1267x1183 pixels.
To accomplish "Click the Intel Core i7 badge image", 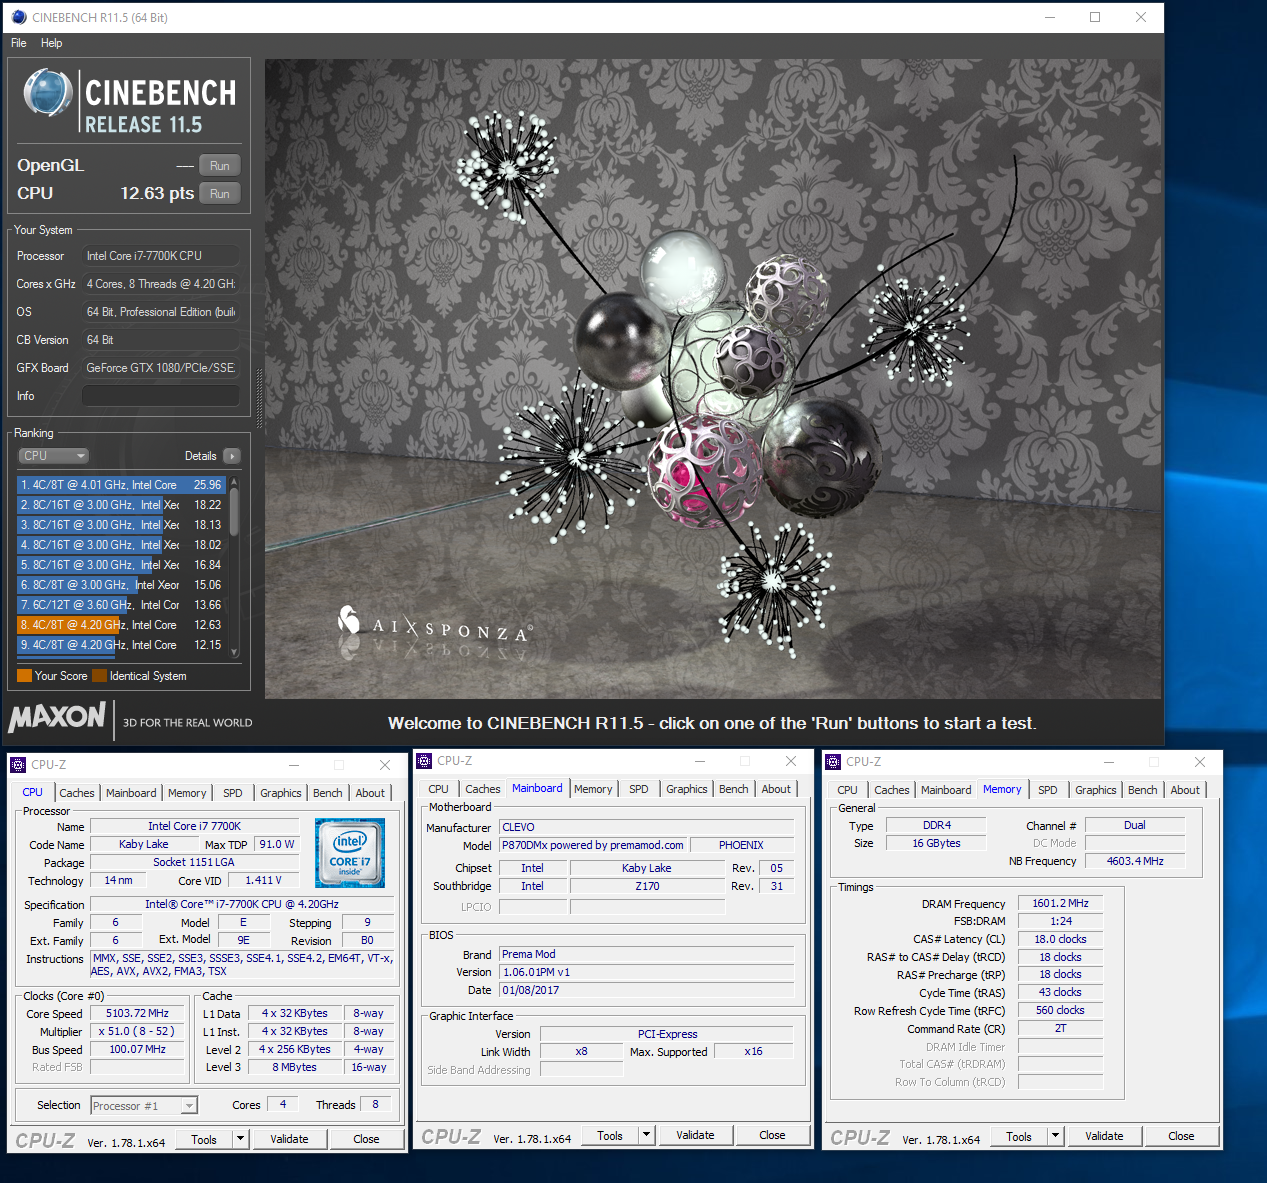I will pyautogui.click(x=350, y=853).
